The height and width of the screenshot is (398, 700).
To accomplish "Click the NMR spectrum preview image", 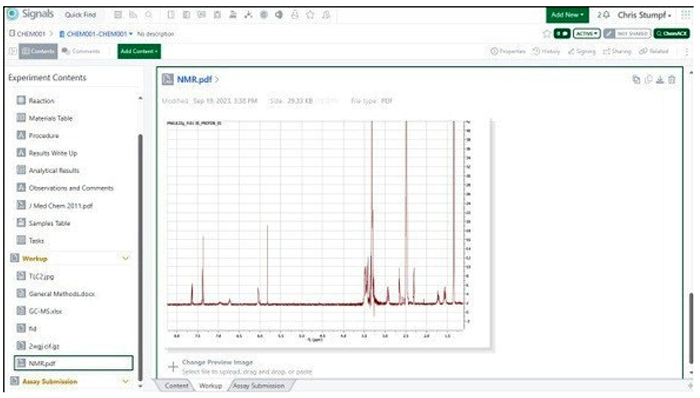I will pyautogui.click(x=328, y=234).
